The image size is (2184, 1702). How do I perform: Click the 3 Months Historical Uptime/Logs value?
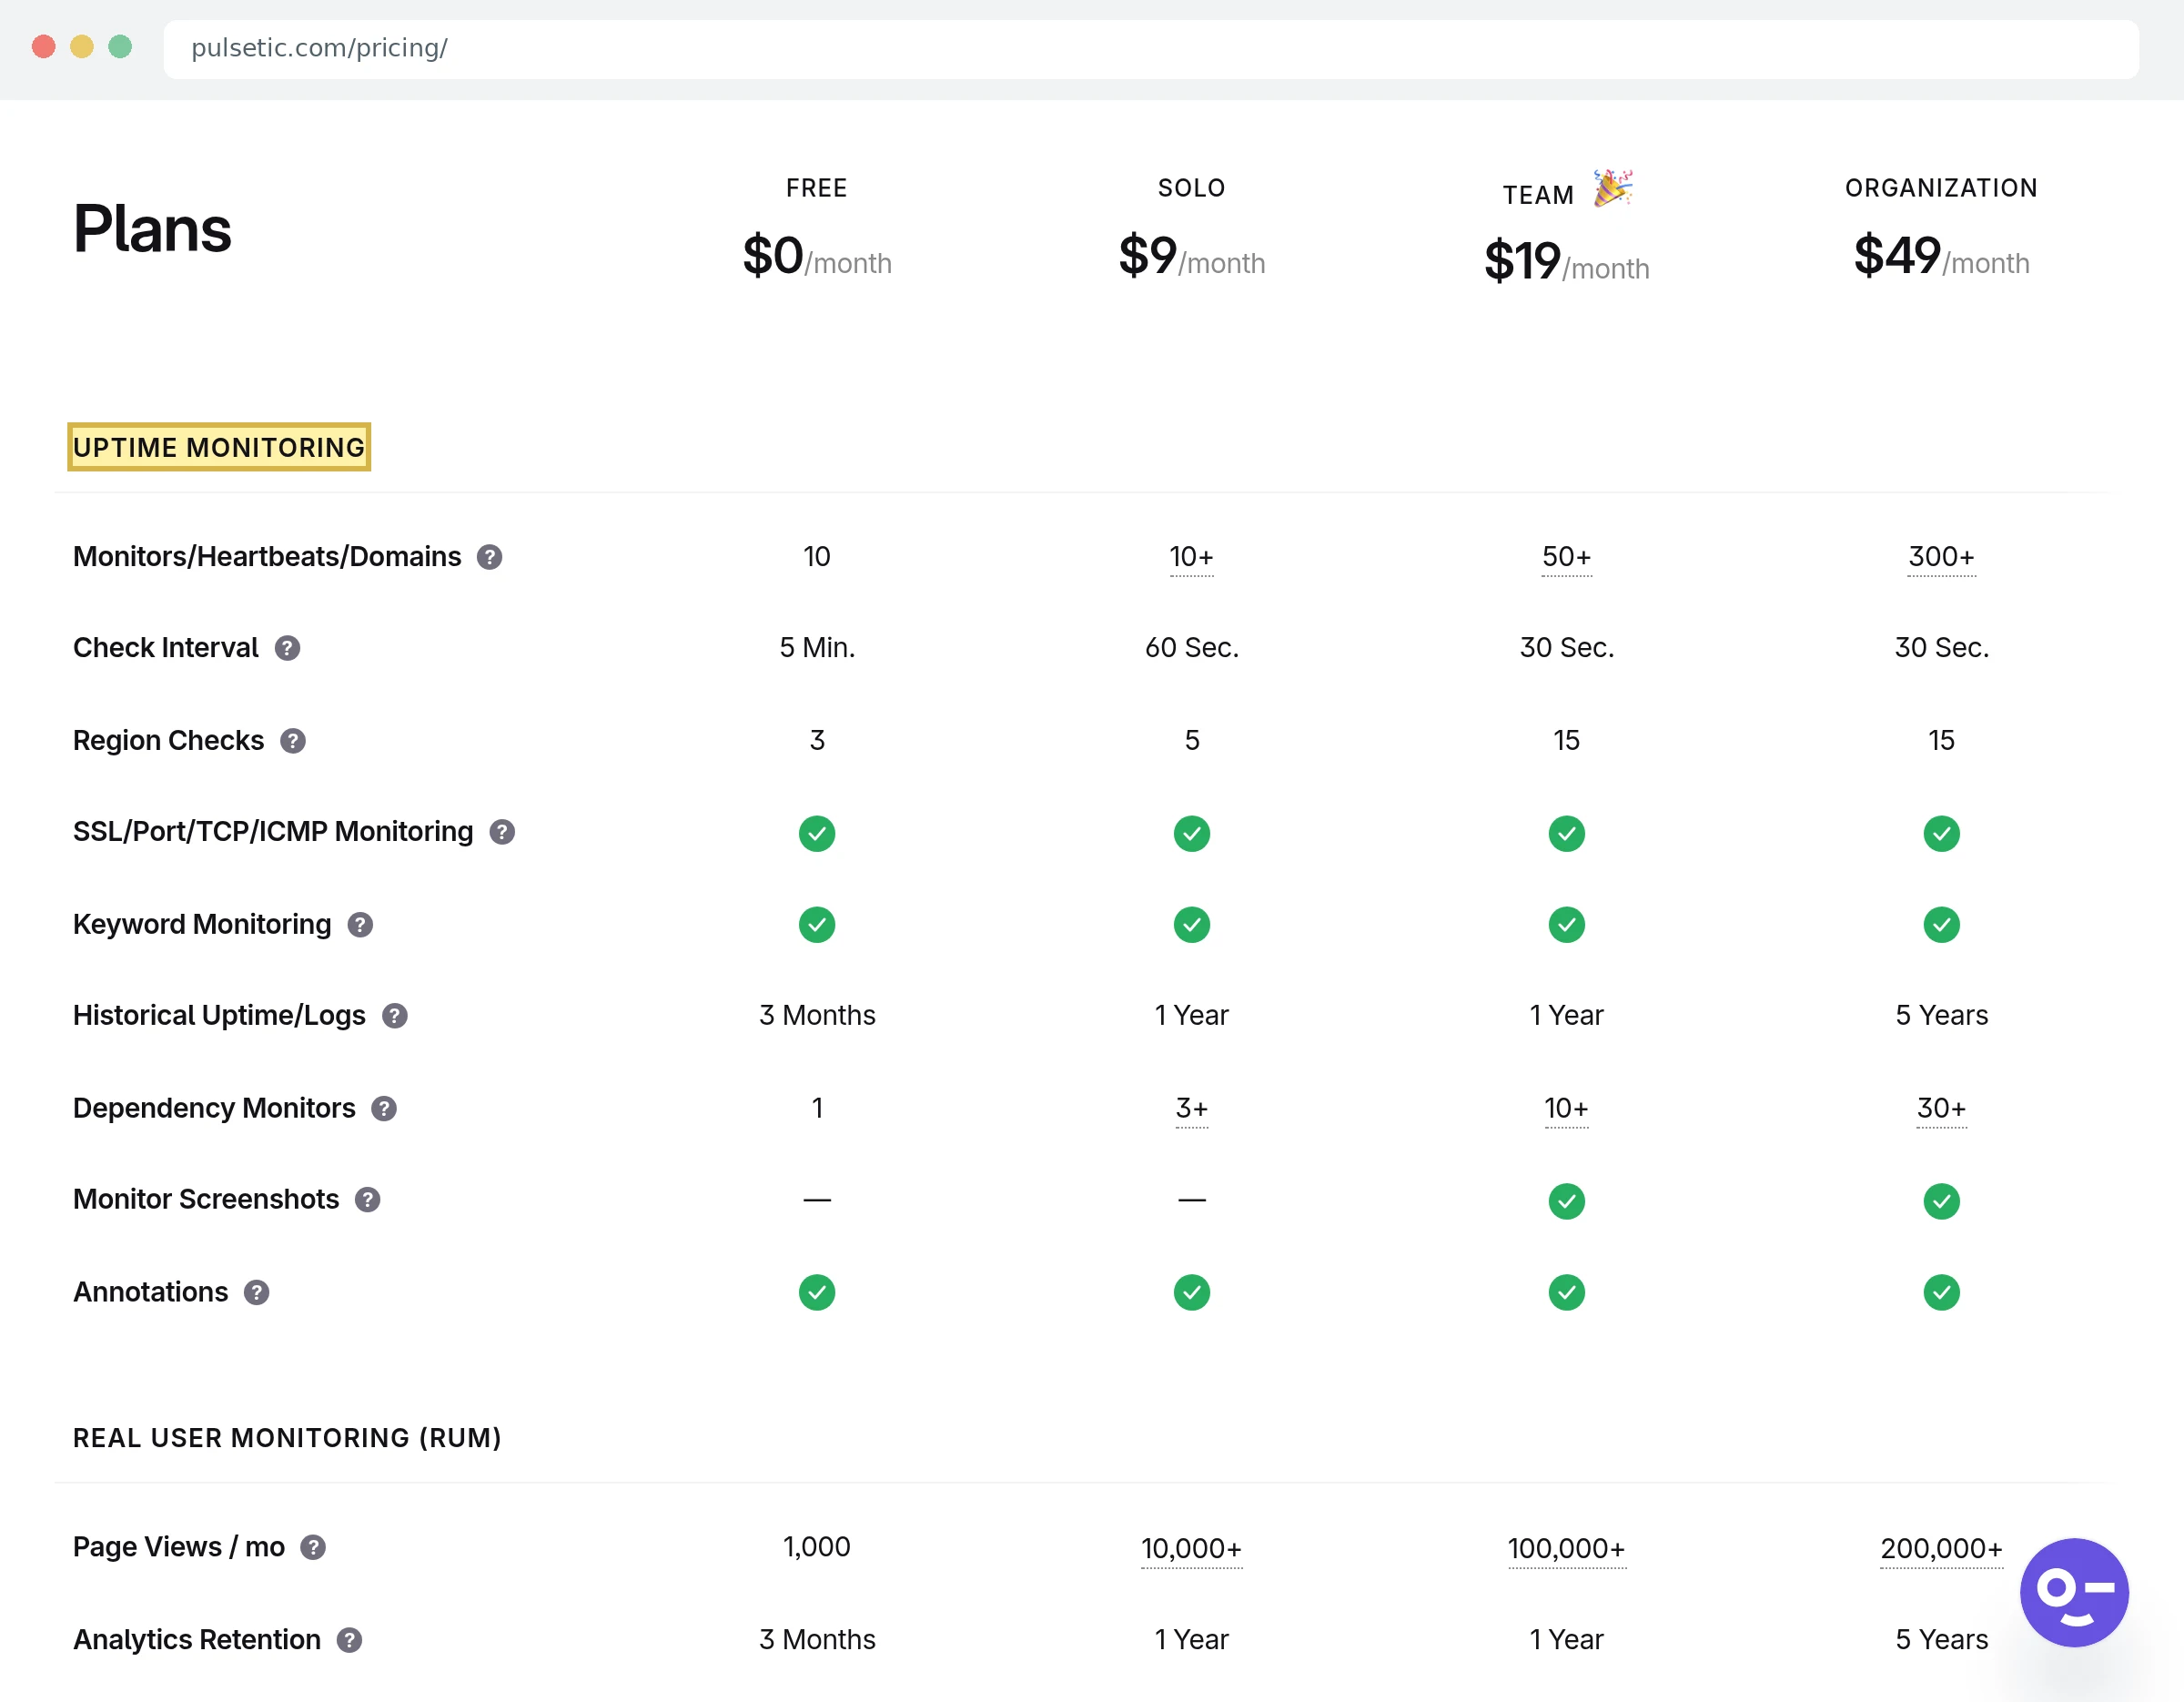(x=817, y=1016)
